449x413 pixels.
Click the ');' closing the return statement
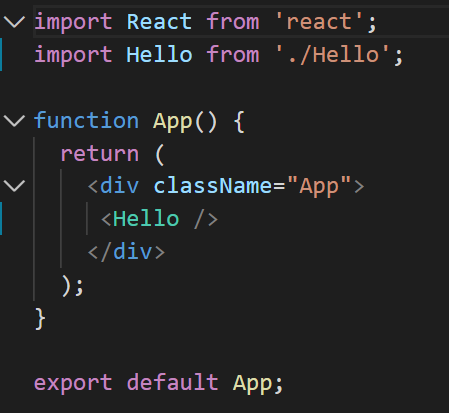pos(73,286)
